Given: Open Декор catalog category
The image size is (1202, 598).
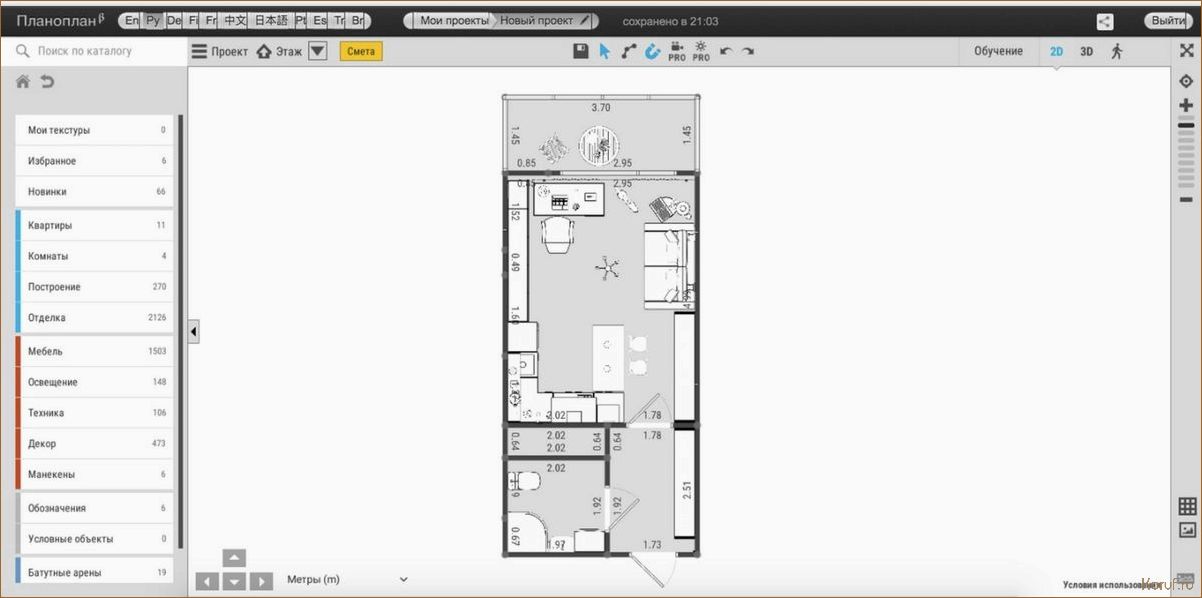Looking at the screenshot, I should pyautogui.click(x=95, y=443).
